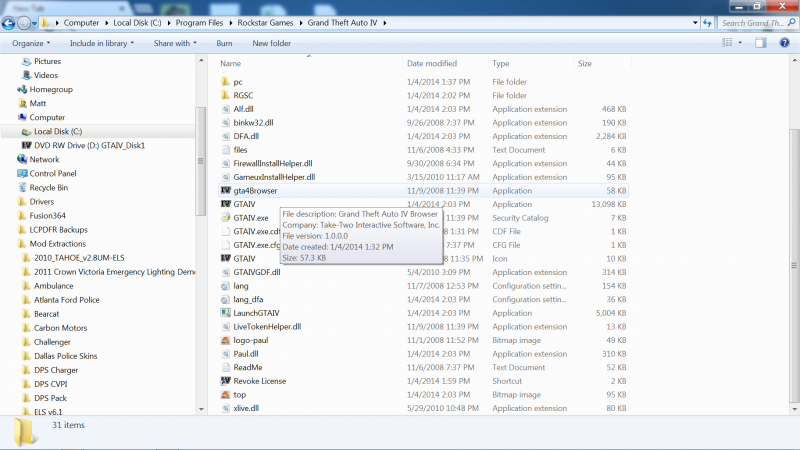The image size is (800, 450).
Task: Select the top bitmap file icon
Action: (225, 394)
